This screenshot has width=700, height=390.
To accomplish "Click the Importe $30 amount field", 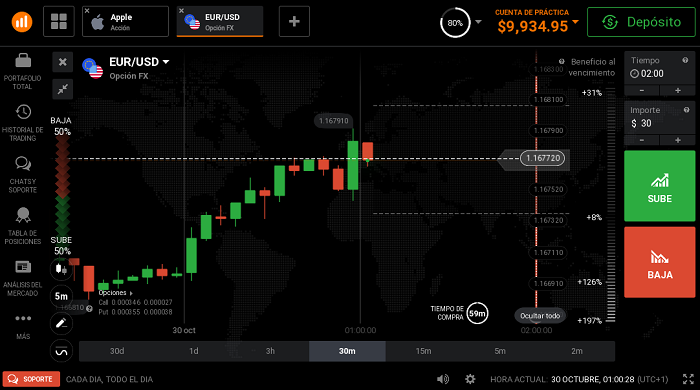I will (x=659, y=118).
